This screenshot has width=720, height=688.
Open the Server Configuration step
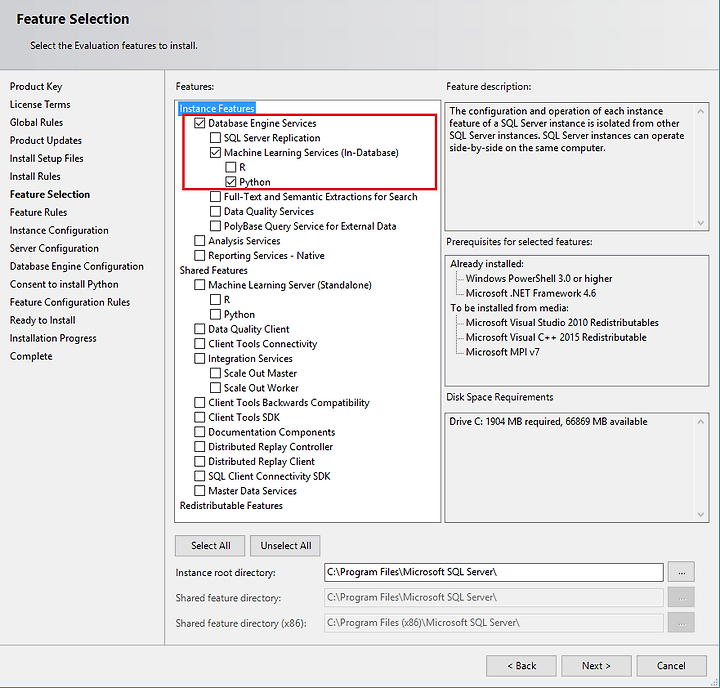(x=54, y=248)
